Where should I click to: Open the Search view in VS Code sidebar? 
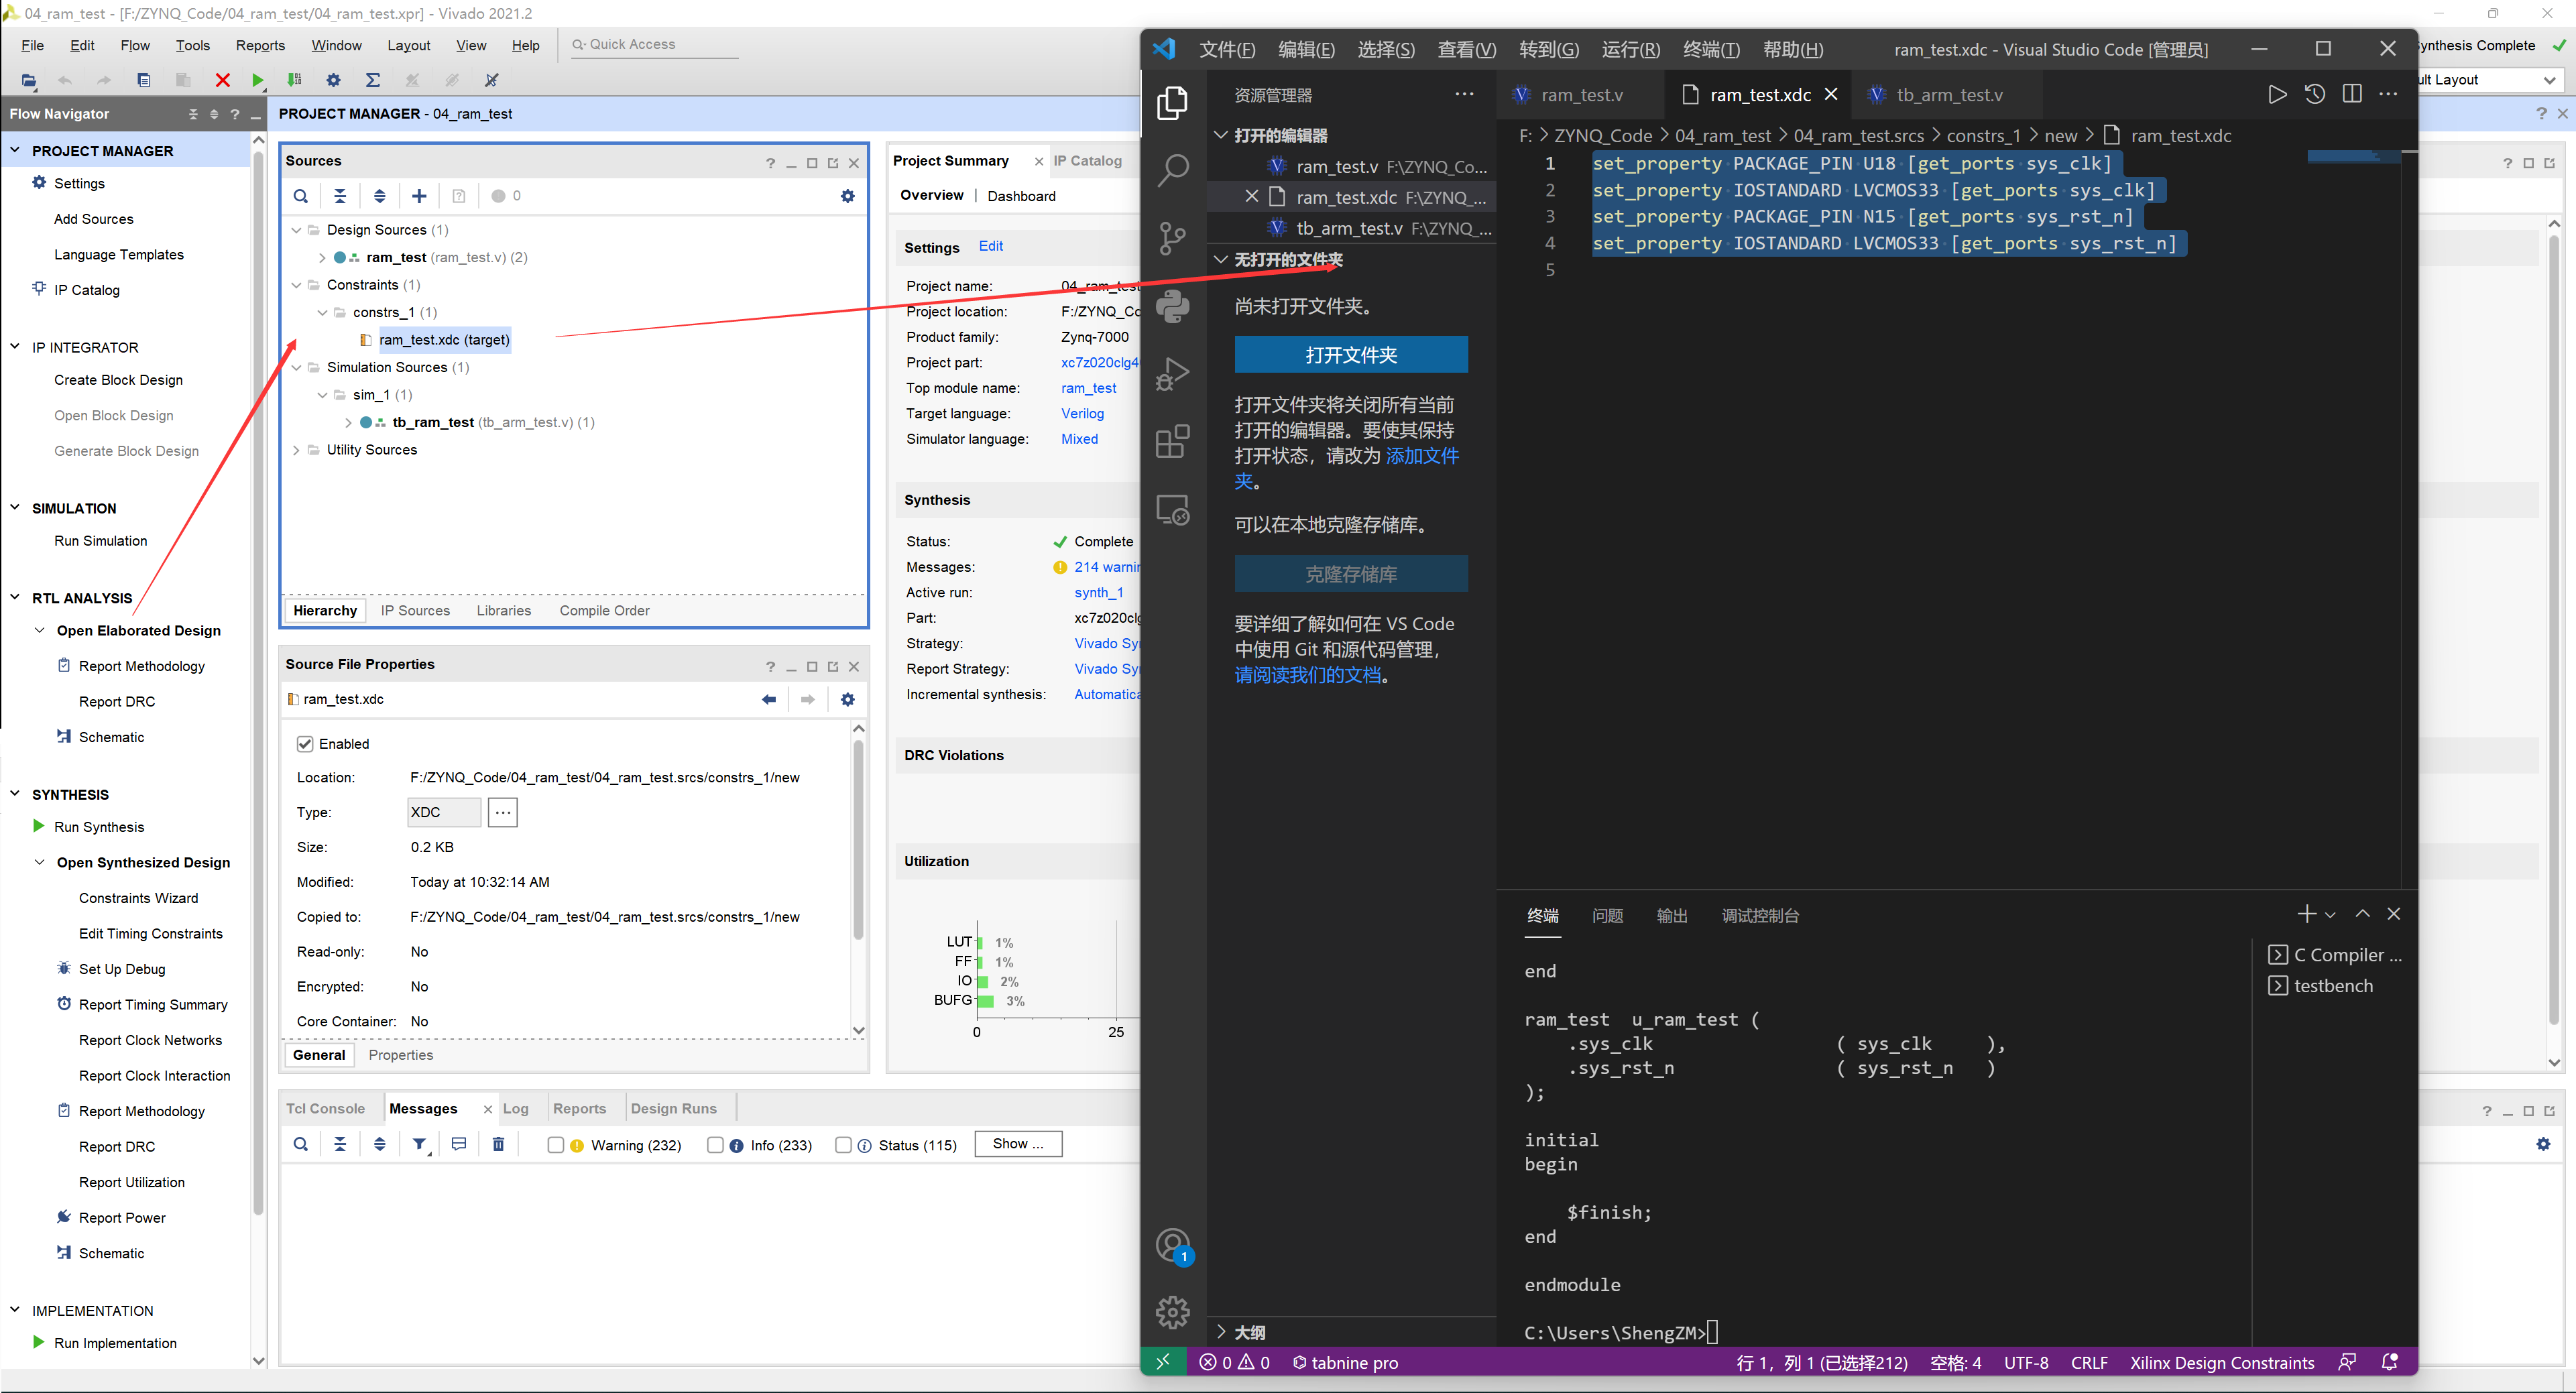[x=1172, y=170]
